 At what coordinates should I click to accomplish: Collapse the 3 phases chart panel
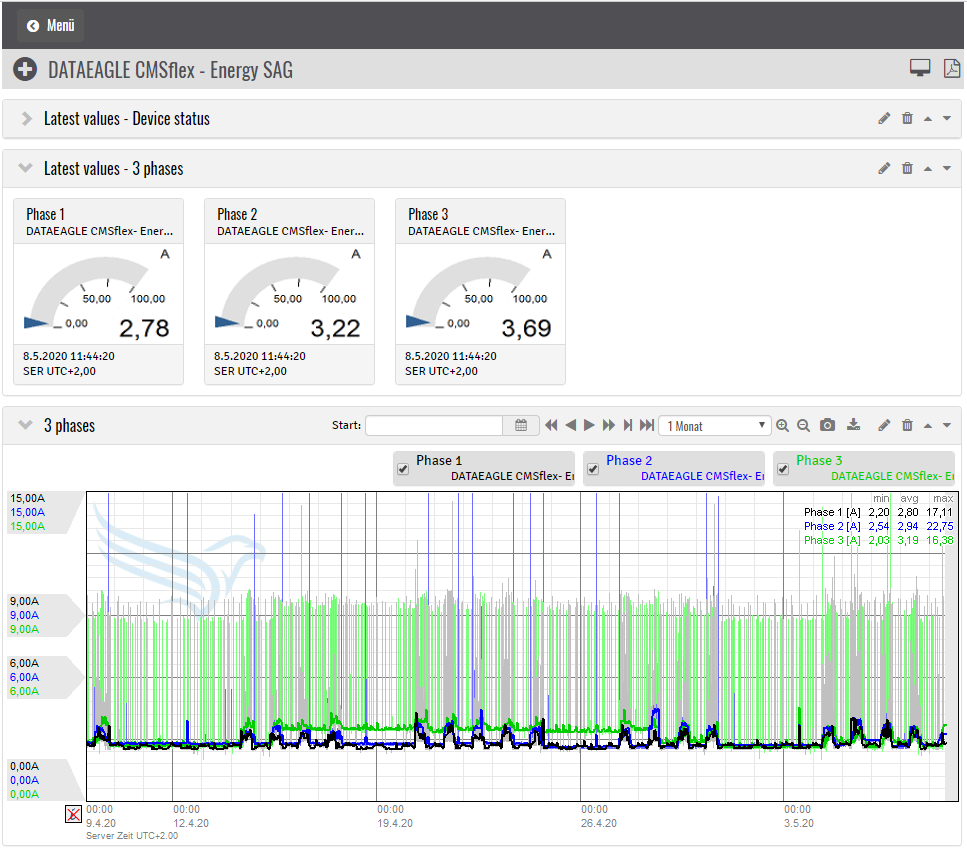tap(25, 425)
